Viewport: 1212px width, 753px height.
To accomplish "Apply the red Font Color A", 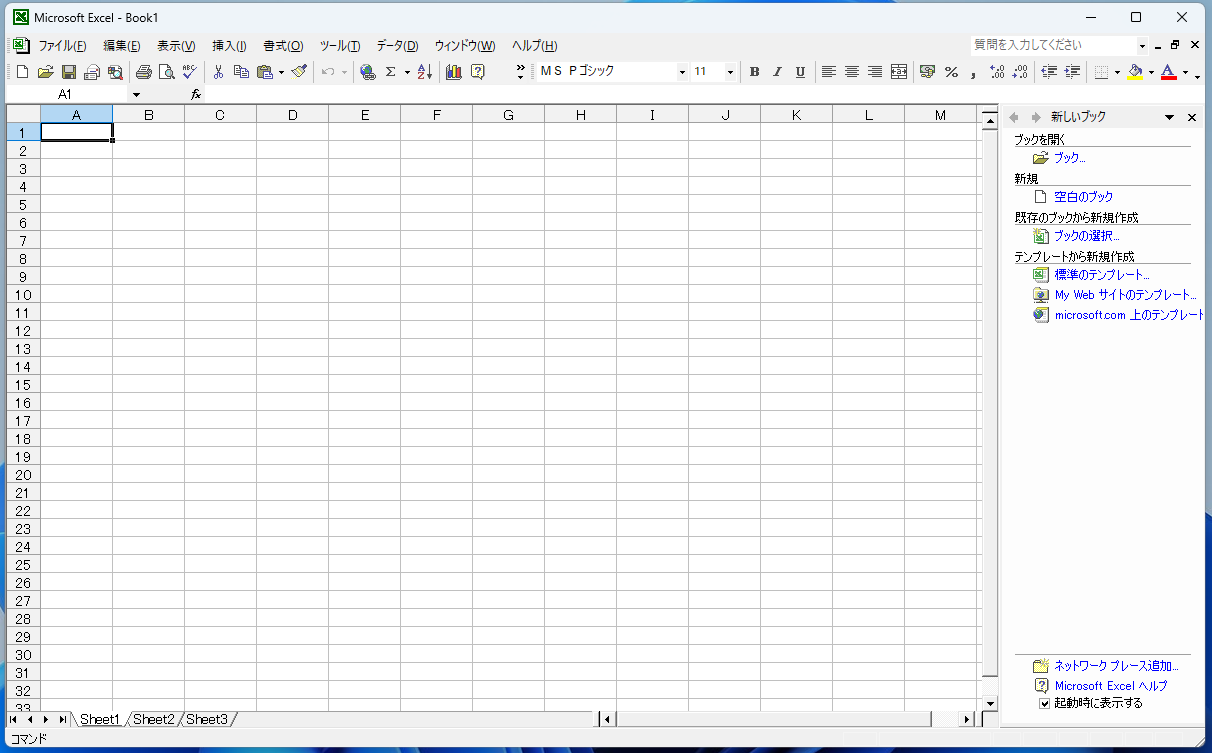I will pyautogui.click(x=1169, y=72).
